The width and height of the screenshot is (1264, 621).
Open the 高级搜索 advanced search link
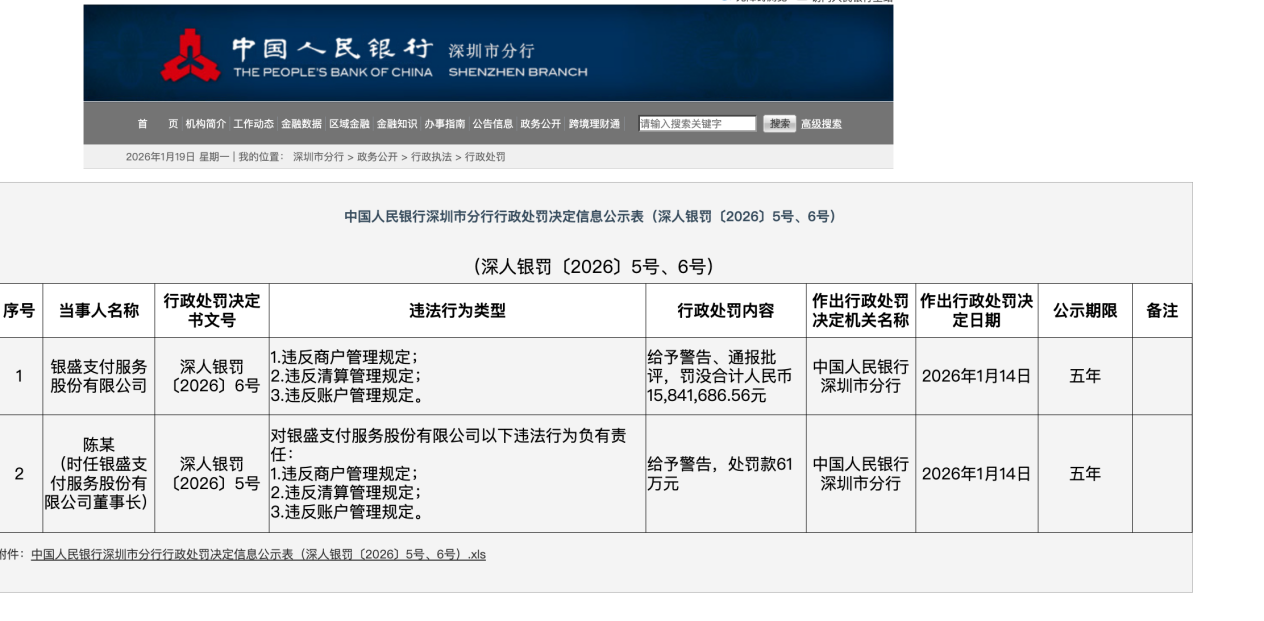(821, 124)
